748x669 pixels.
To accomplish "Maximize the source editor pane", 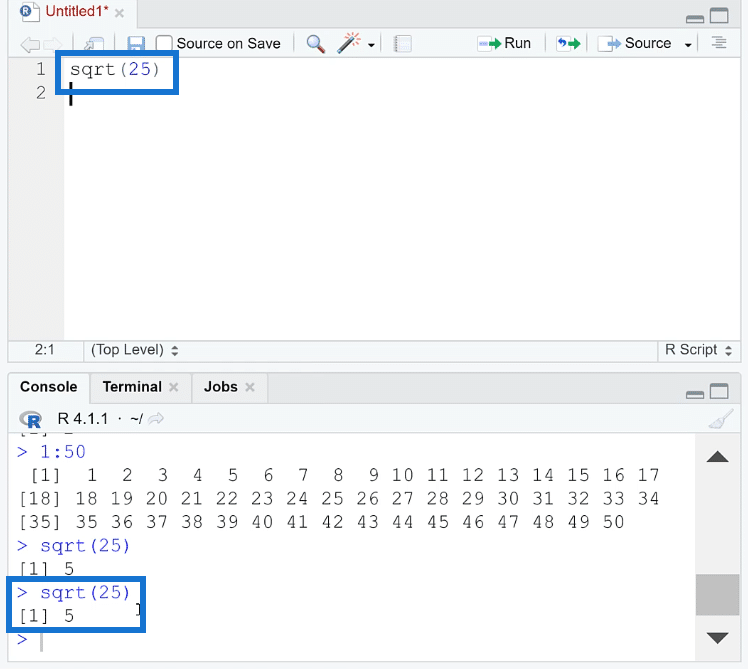I will click(719, 16).
